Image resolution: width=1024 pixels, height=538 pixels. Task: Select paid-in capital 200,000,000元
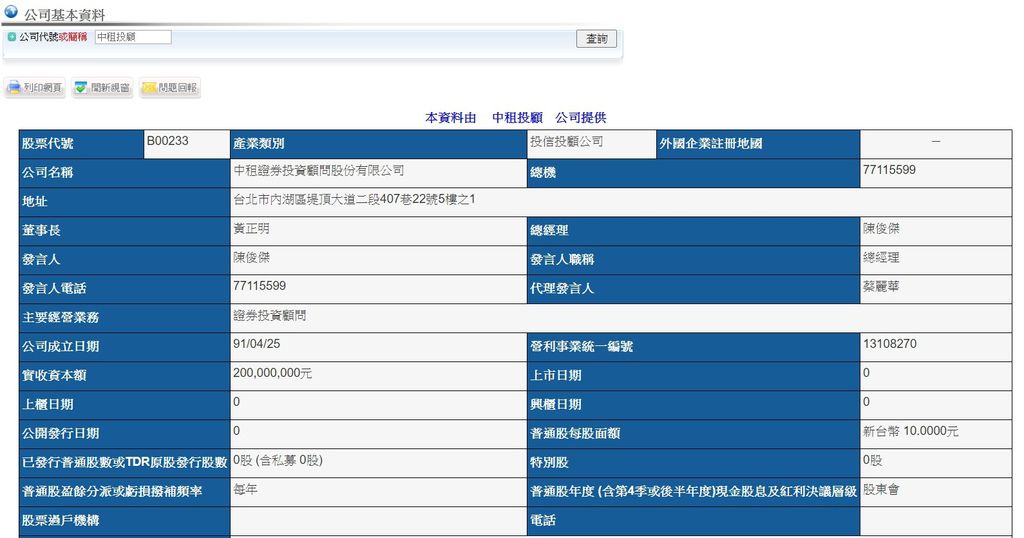272,373
